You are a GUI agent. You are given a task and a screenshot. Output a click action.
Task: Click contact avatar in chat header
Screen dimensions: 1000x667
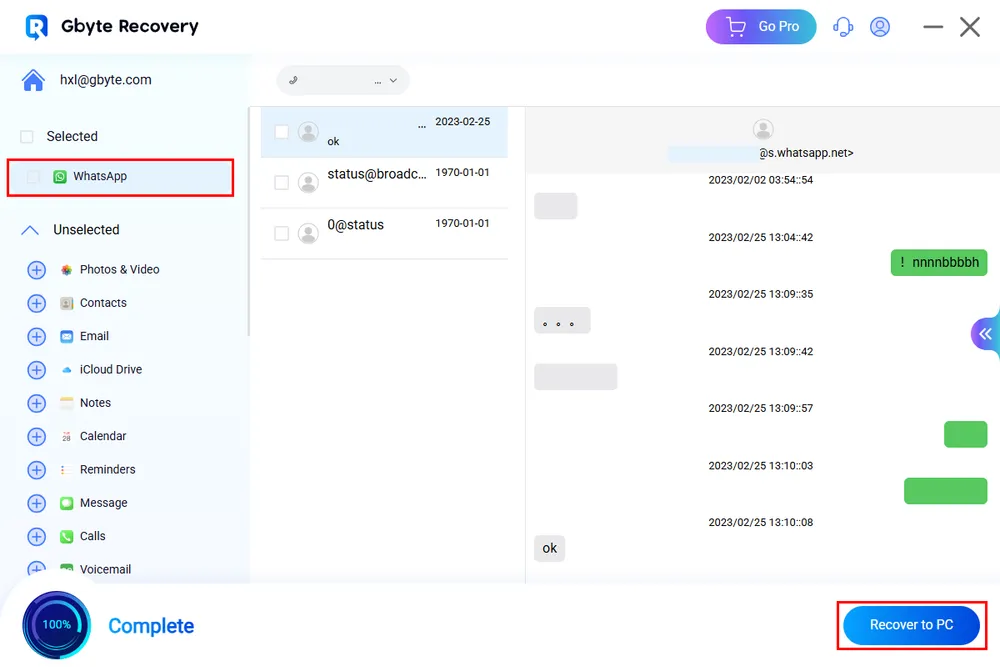pos(763,129)
